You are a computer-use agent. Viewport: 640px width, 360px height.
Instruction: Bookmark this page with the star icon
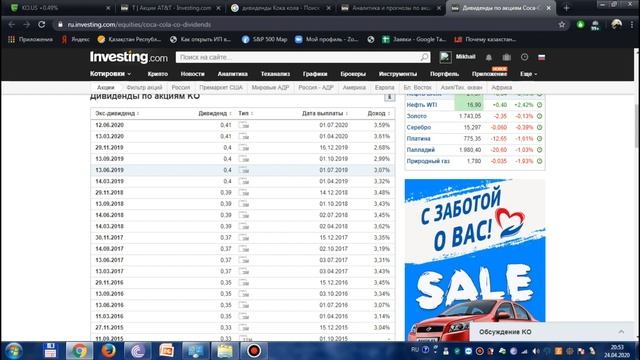tap(562, 24)
